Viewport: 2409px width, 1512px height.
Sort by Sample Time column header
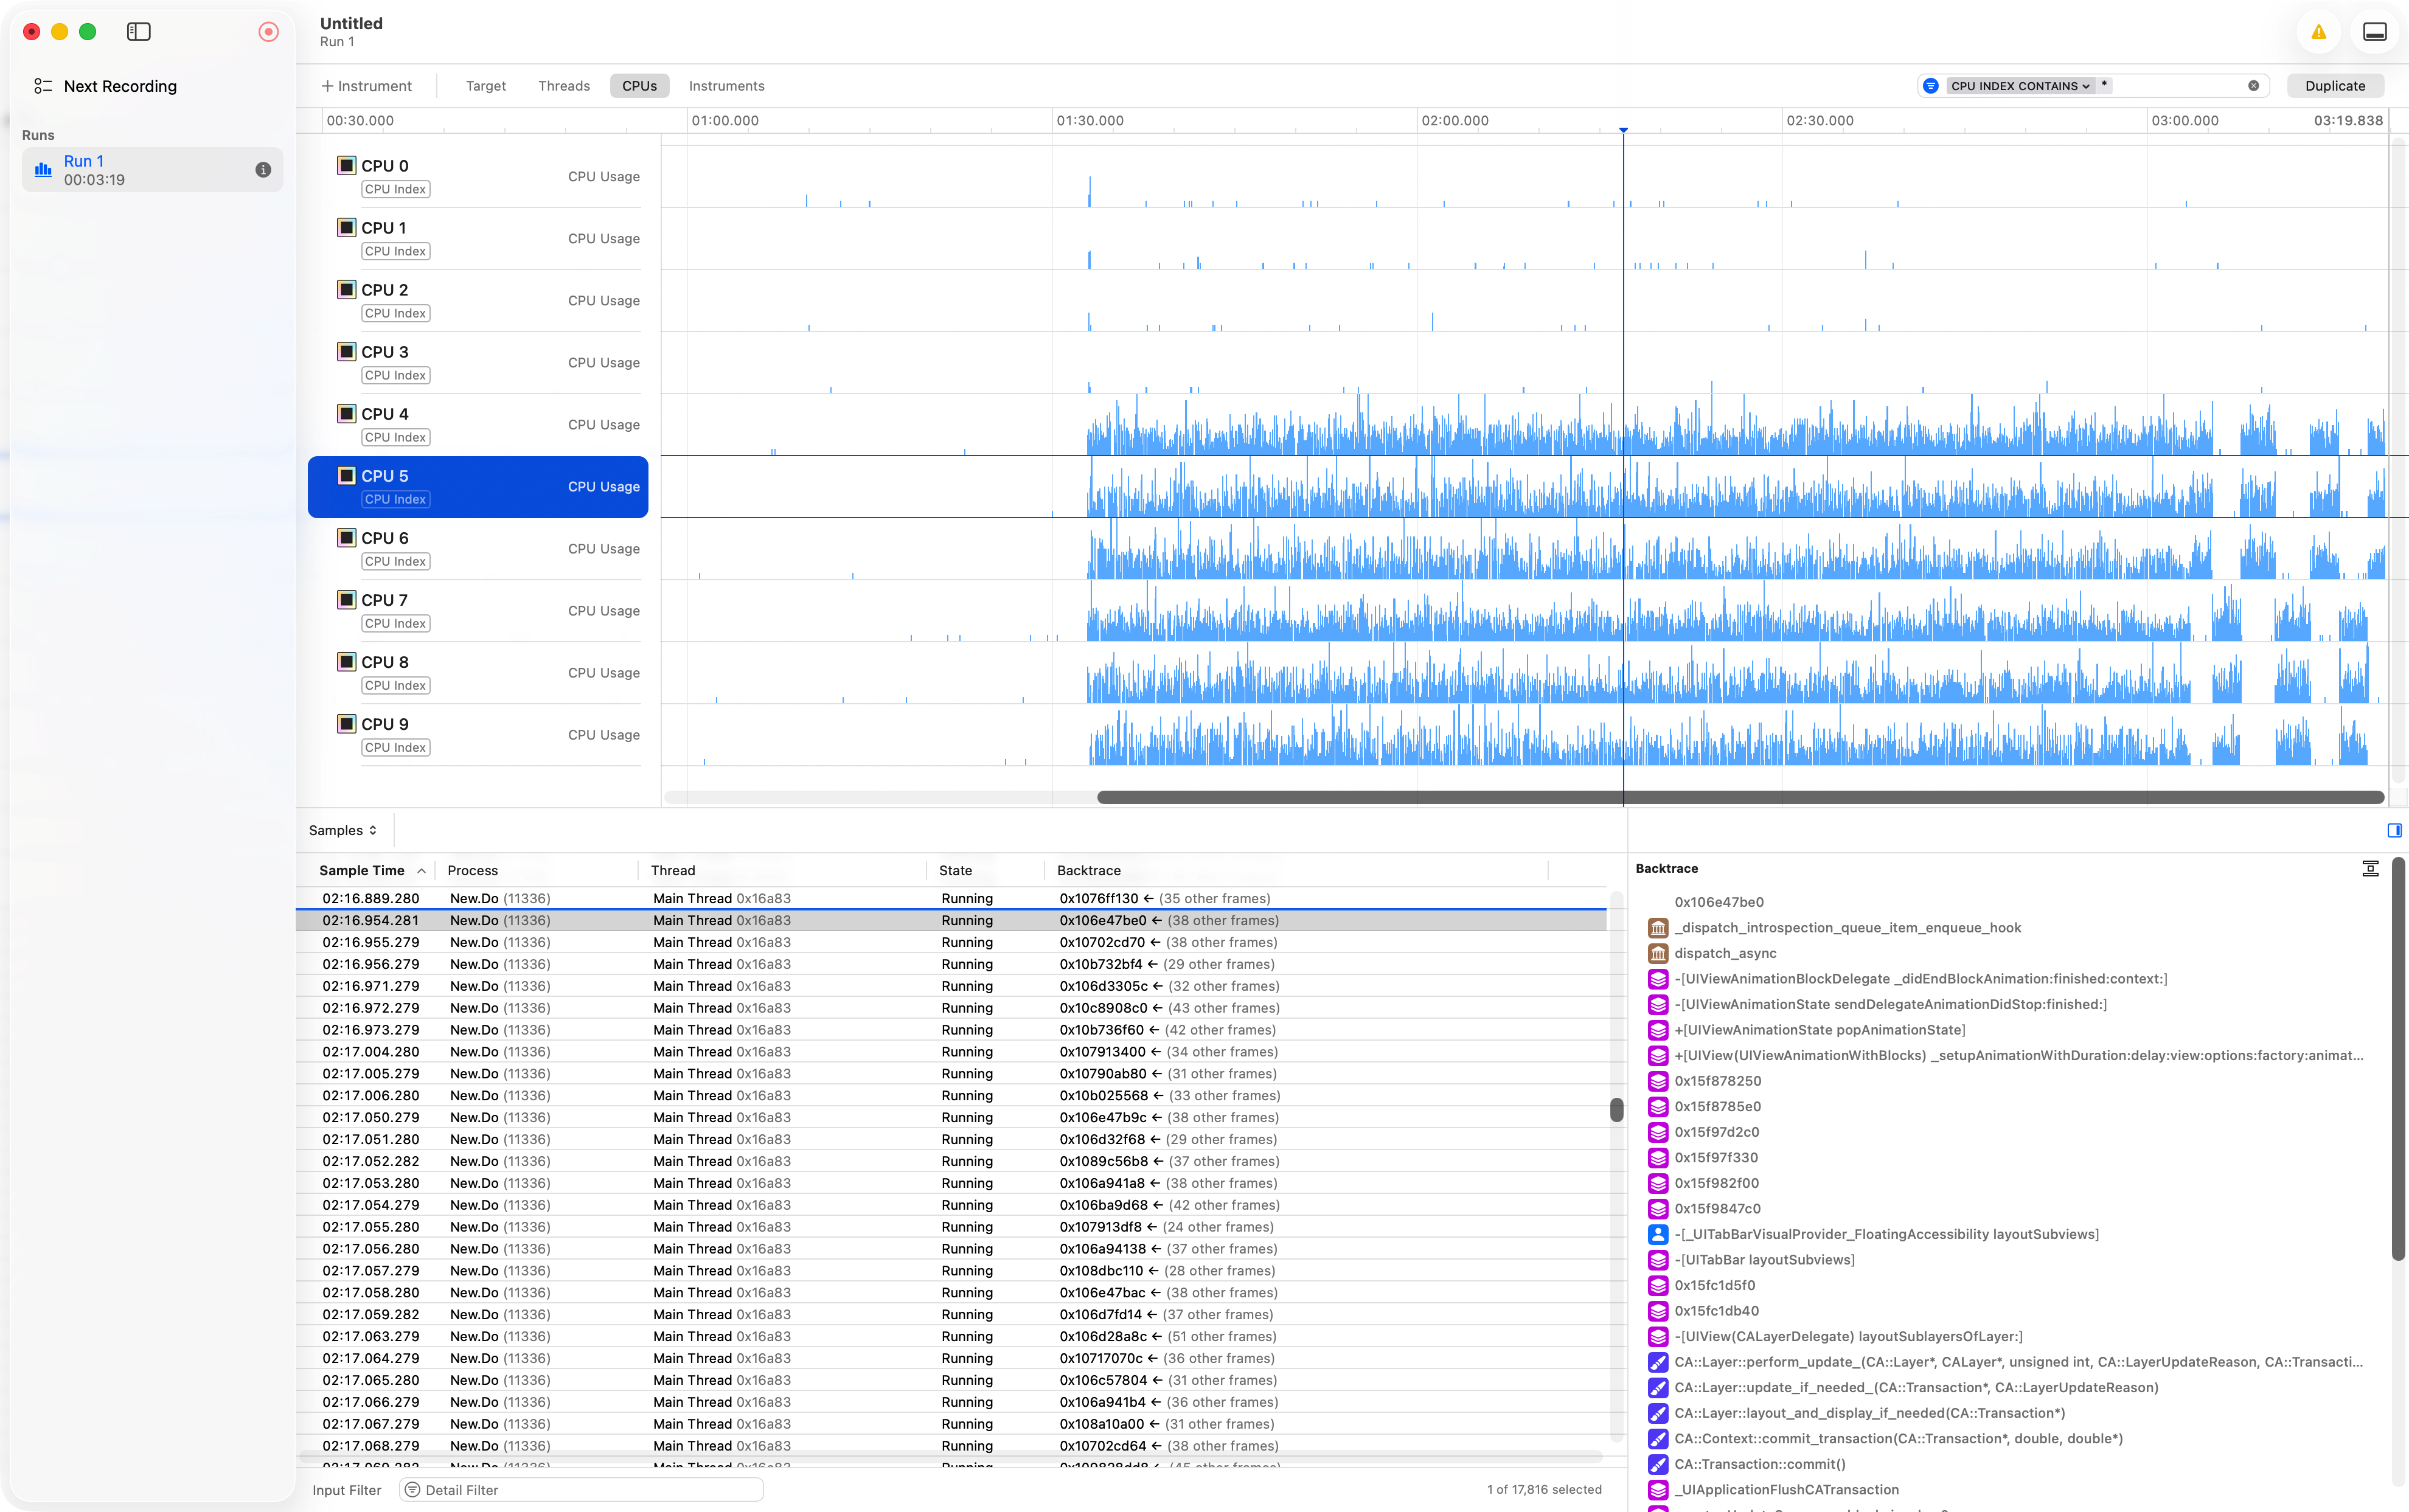[362, 870]
